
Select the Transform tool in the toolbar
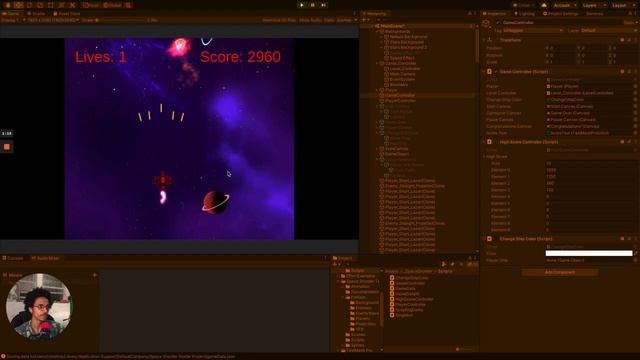click(61, 5)
